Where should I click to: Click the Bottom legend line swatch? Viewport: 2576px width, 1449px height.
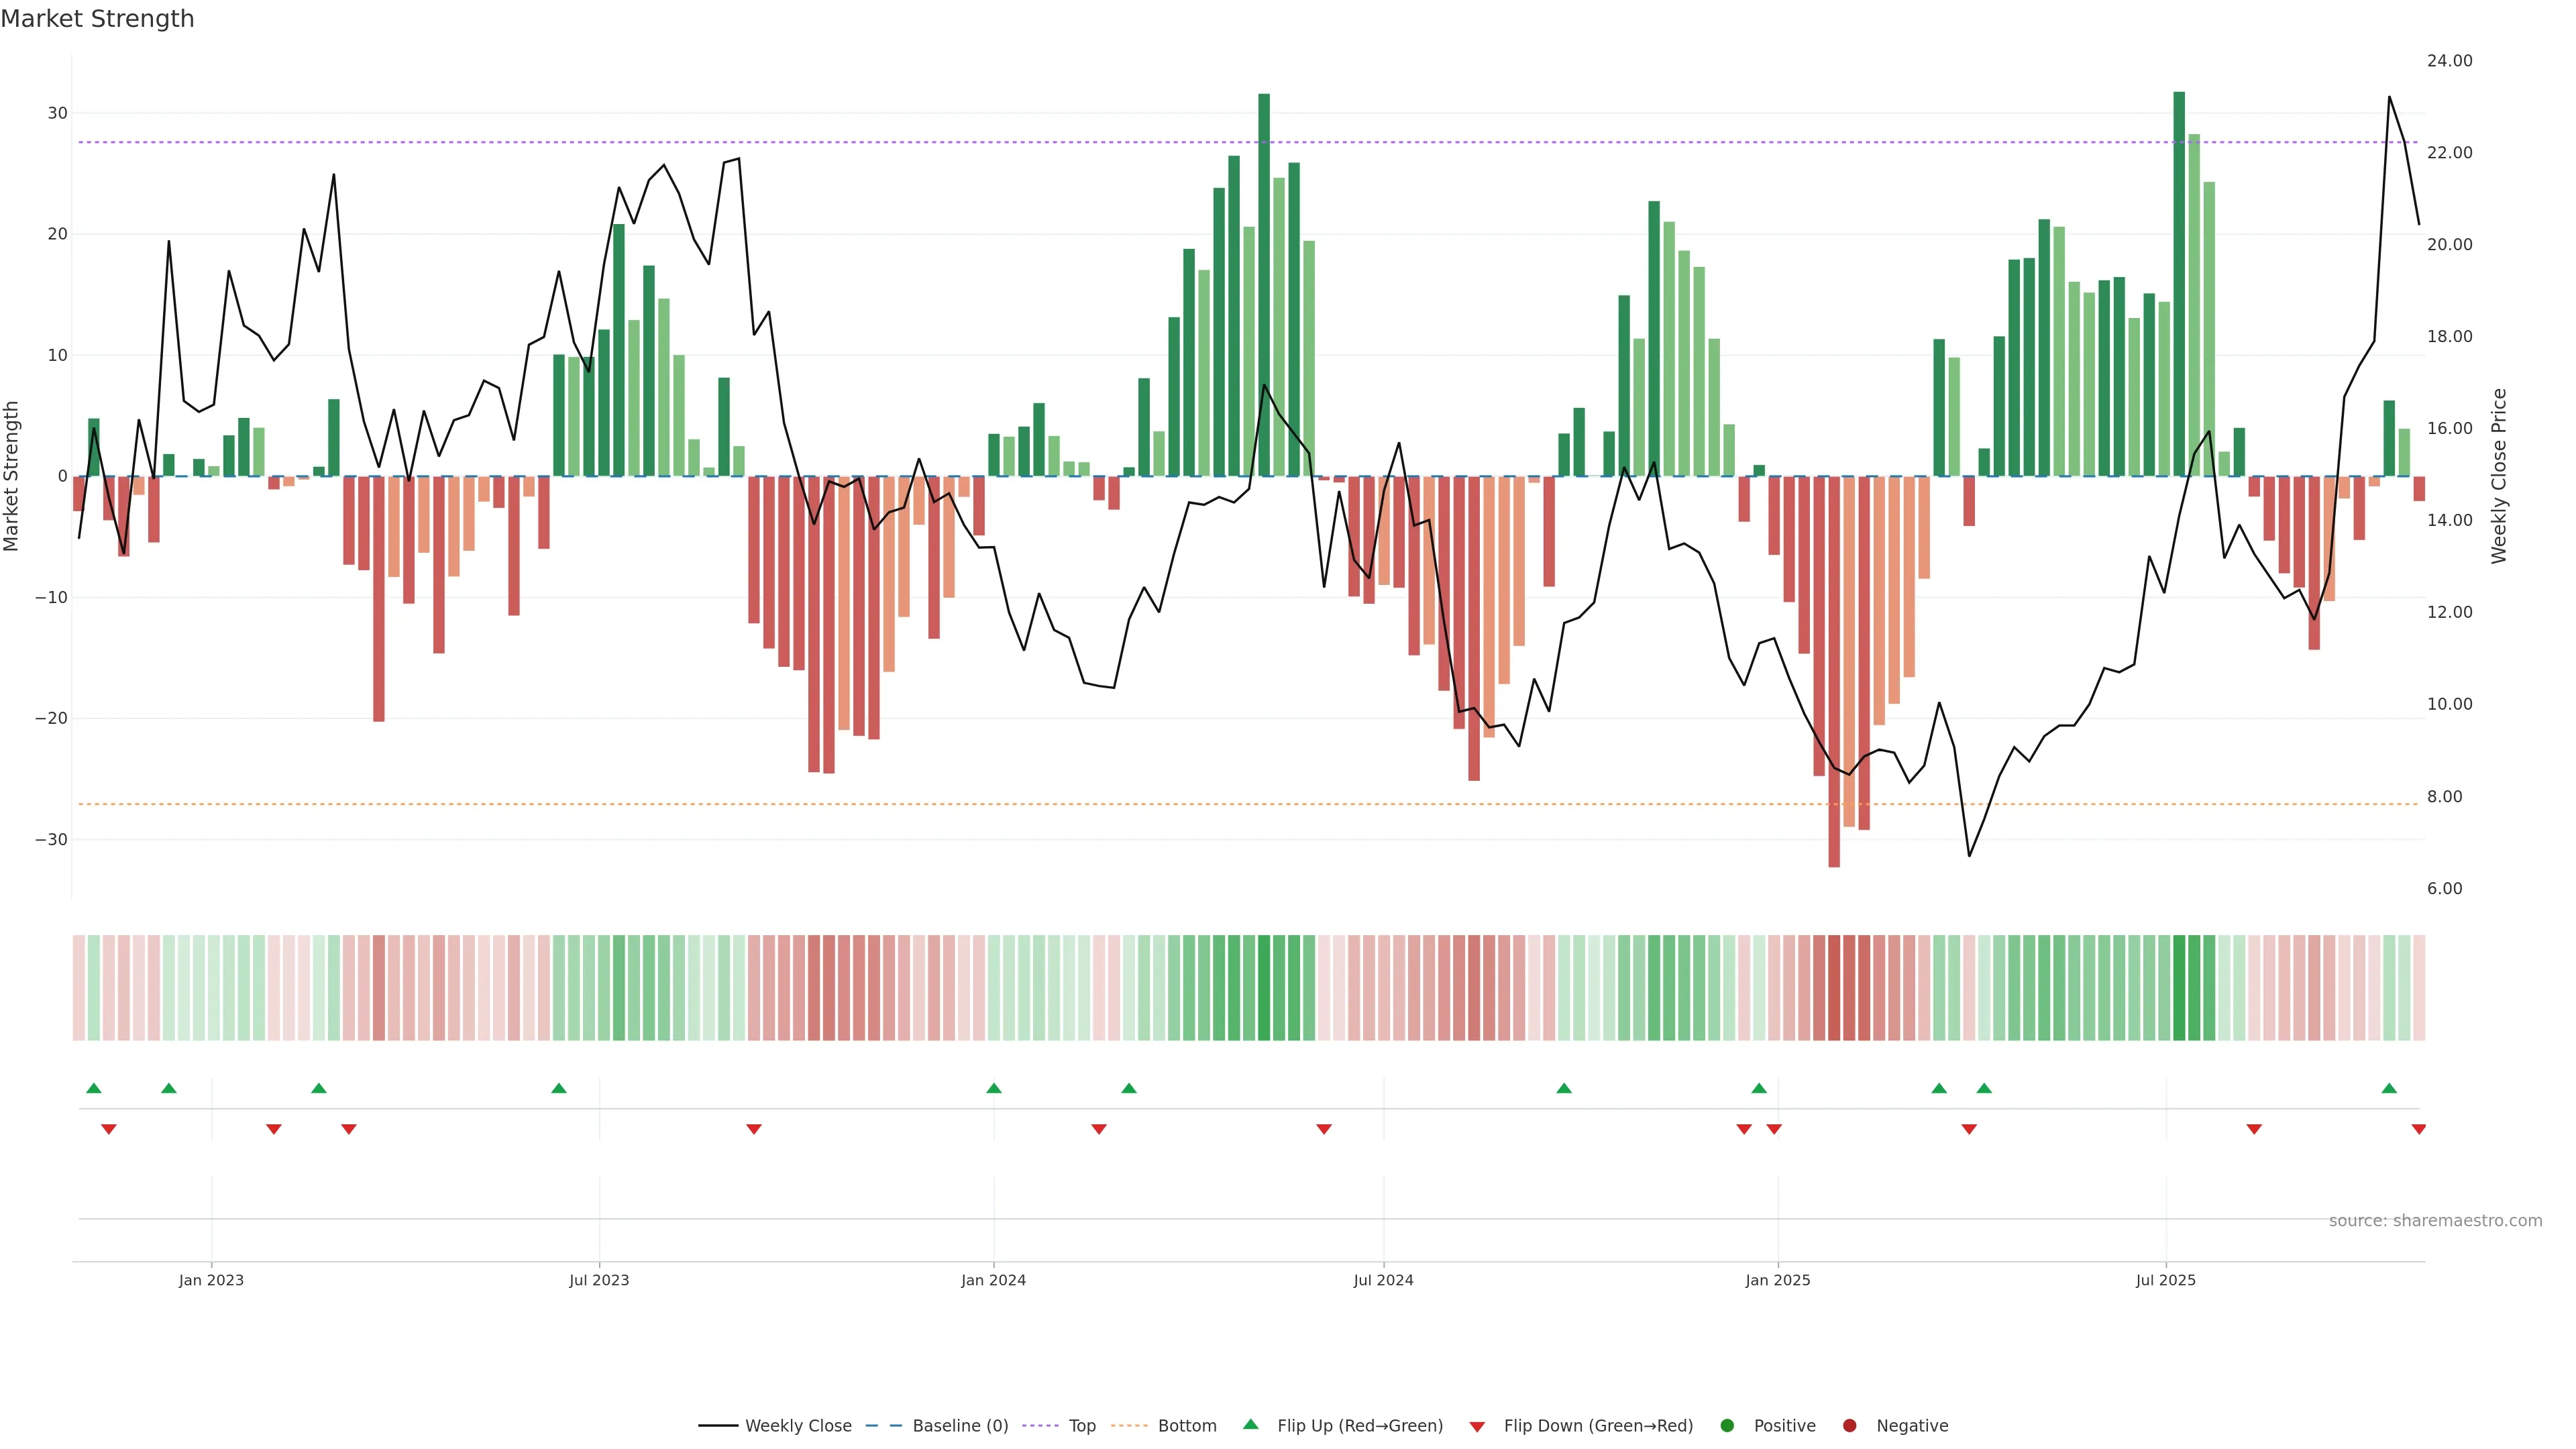click(x=1129, y=1425)
